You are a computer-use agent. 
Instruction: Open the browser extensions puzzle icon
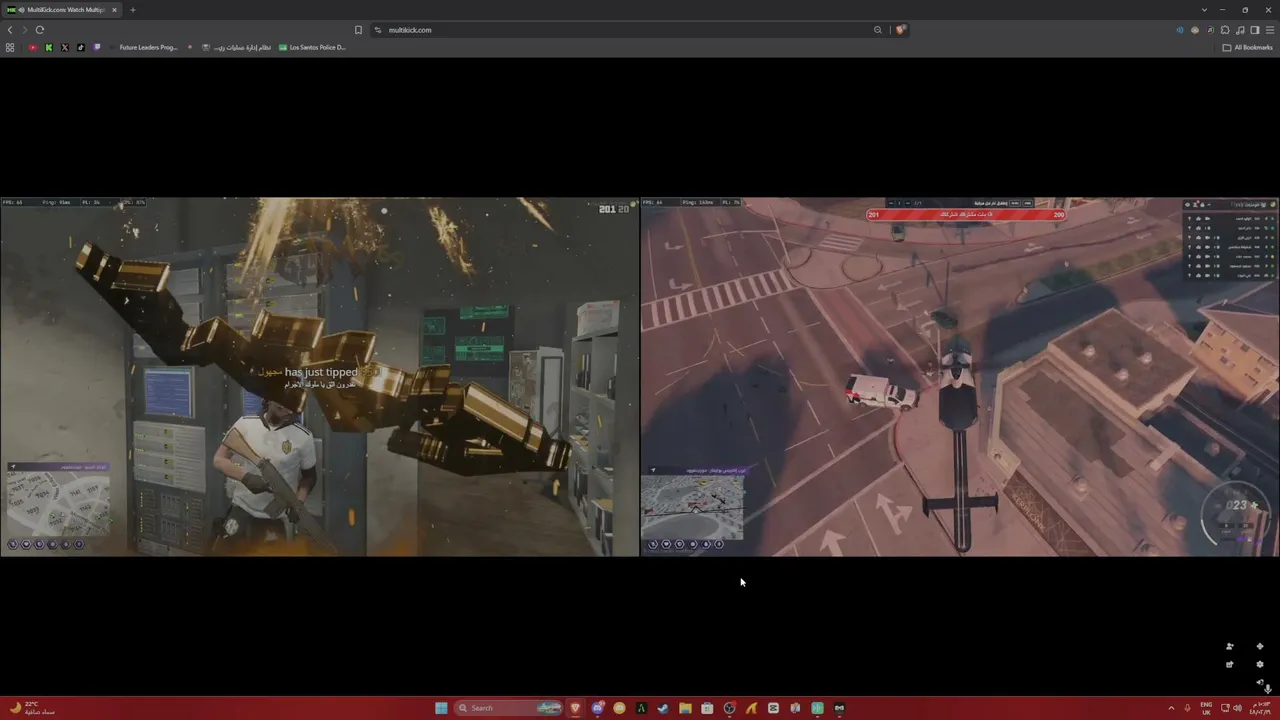tap(1225, 30)
